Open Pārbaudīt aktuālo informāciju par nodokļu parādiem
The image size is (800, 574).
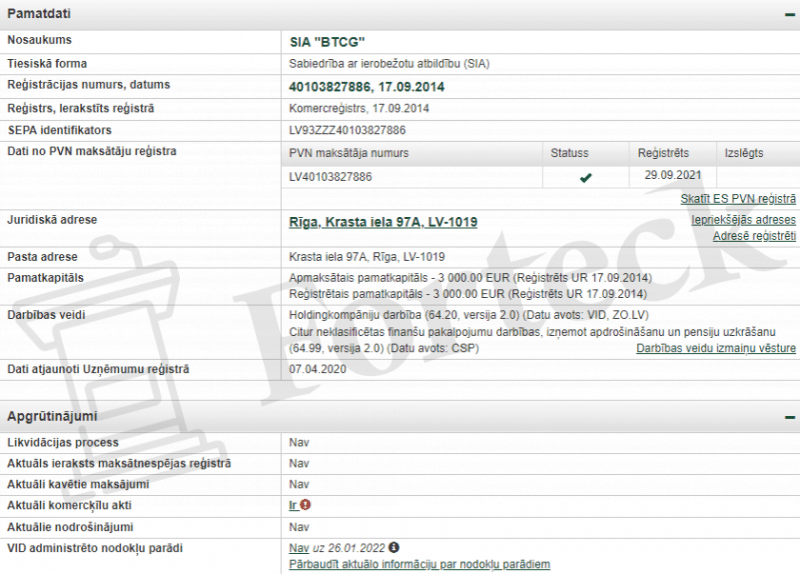click(x=419, y=564)
